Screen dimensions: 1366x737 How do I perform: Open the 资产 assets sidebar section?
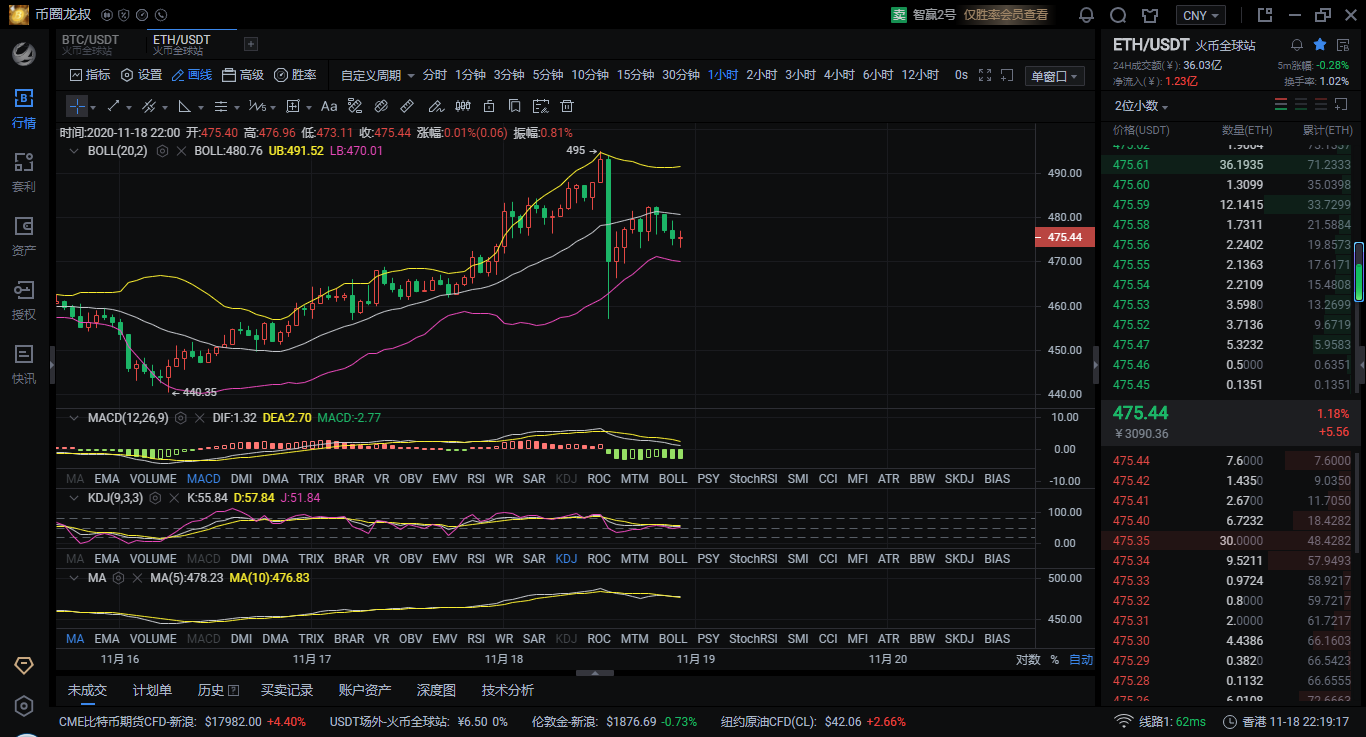tap(23, 236)
